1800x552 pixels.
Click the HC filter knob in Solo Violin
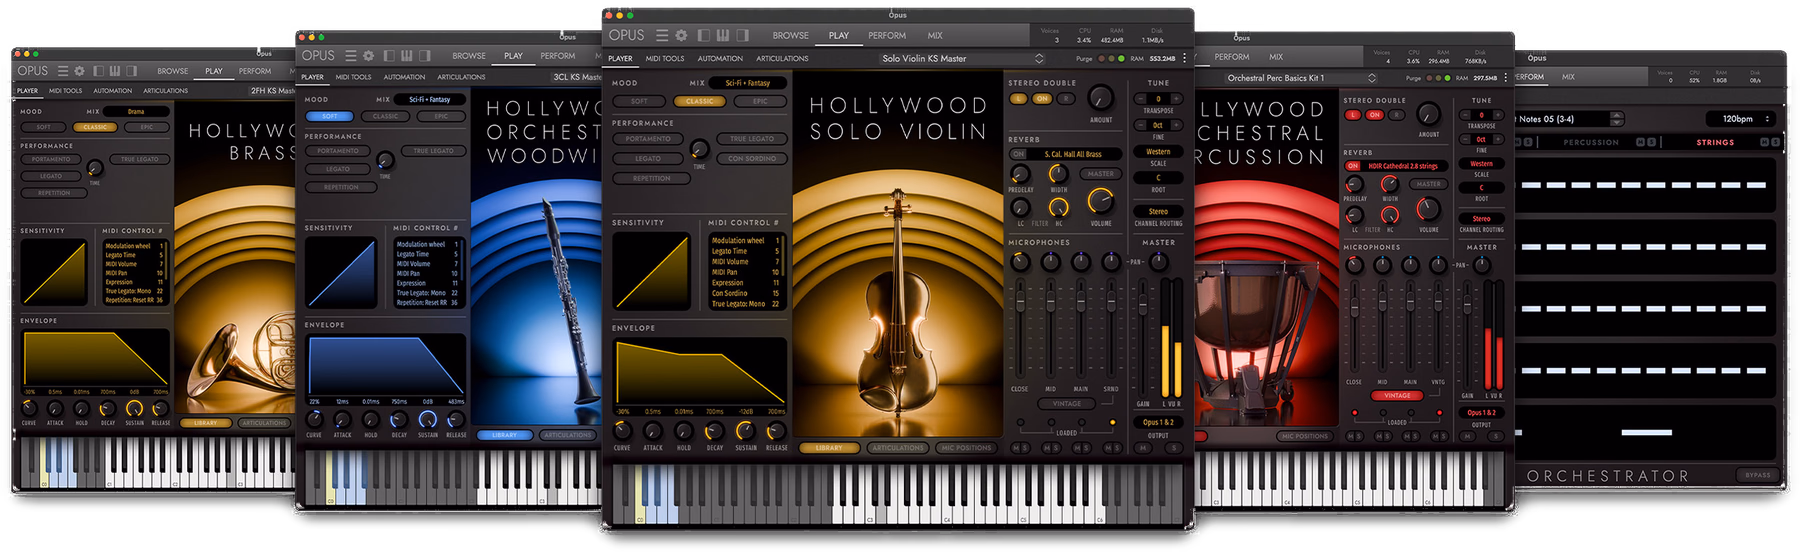1058,207
